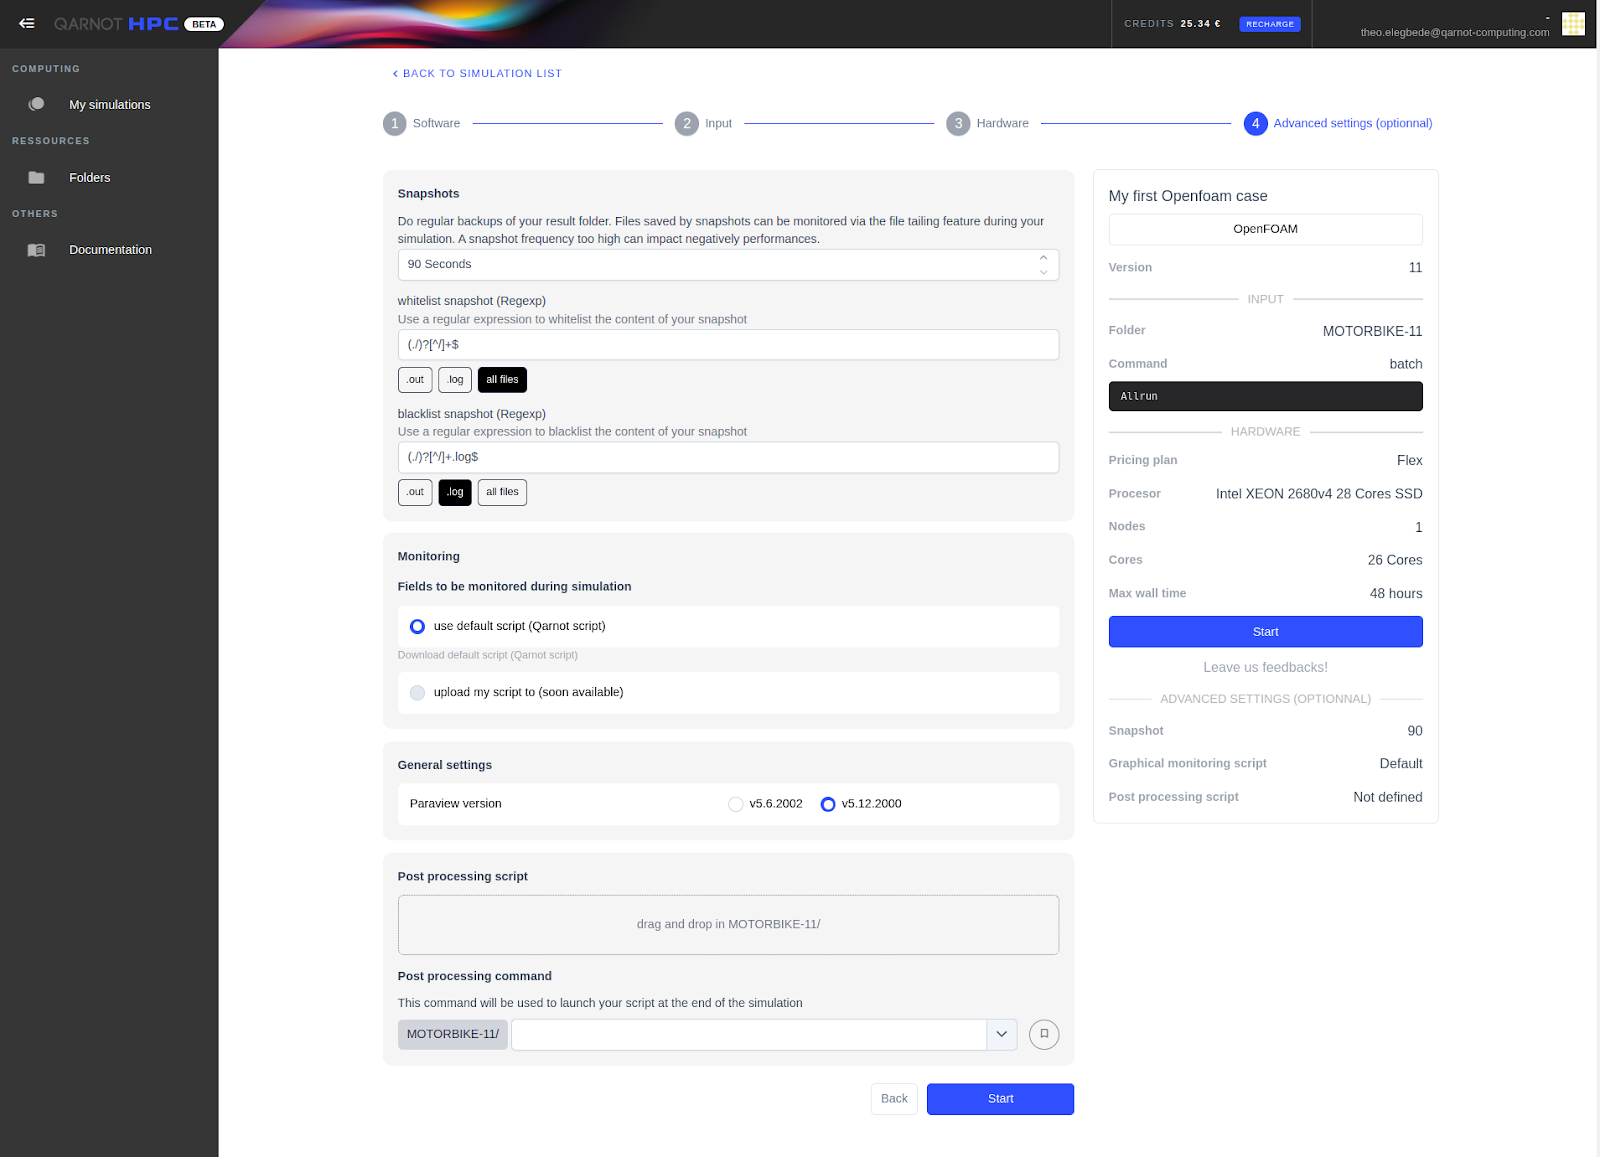1600x1157 pixels.
Task: Open Folders sidebar icon
Action: coord(36,177)
